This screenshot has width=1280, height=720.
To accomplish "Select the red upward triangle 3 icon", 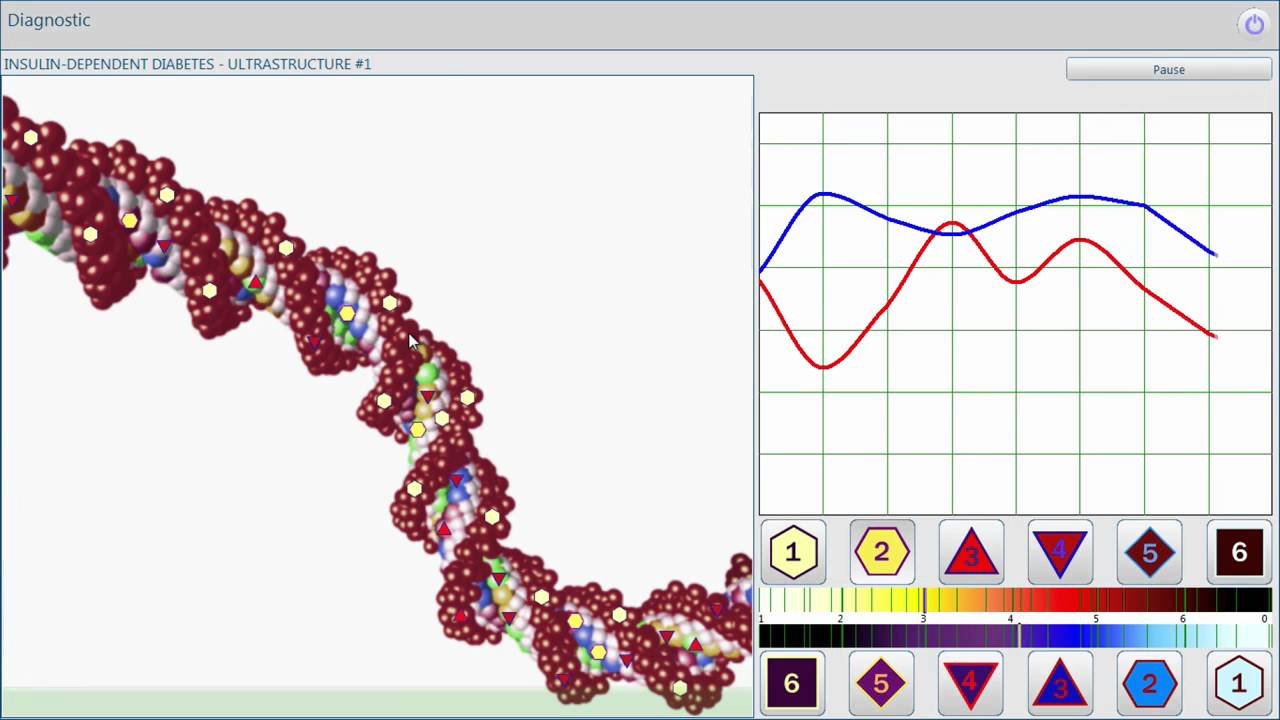I will (971, 552).
